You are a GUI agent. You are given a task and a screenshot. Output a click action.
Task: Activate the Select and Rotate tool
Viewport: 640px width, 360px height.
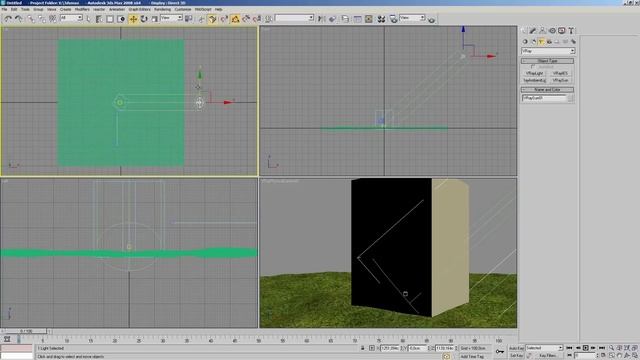[x=144, y=19]
